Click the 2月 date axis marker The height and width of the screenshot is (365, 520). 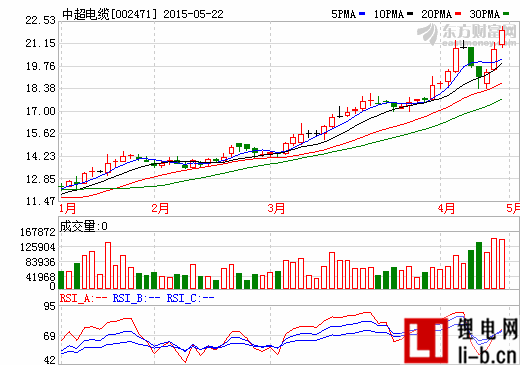pyautogui.click(x=160, y=208)
